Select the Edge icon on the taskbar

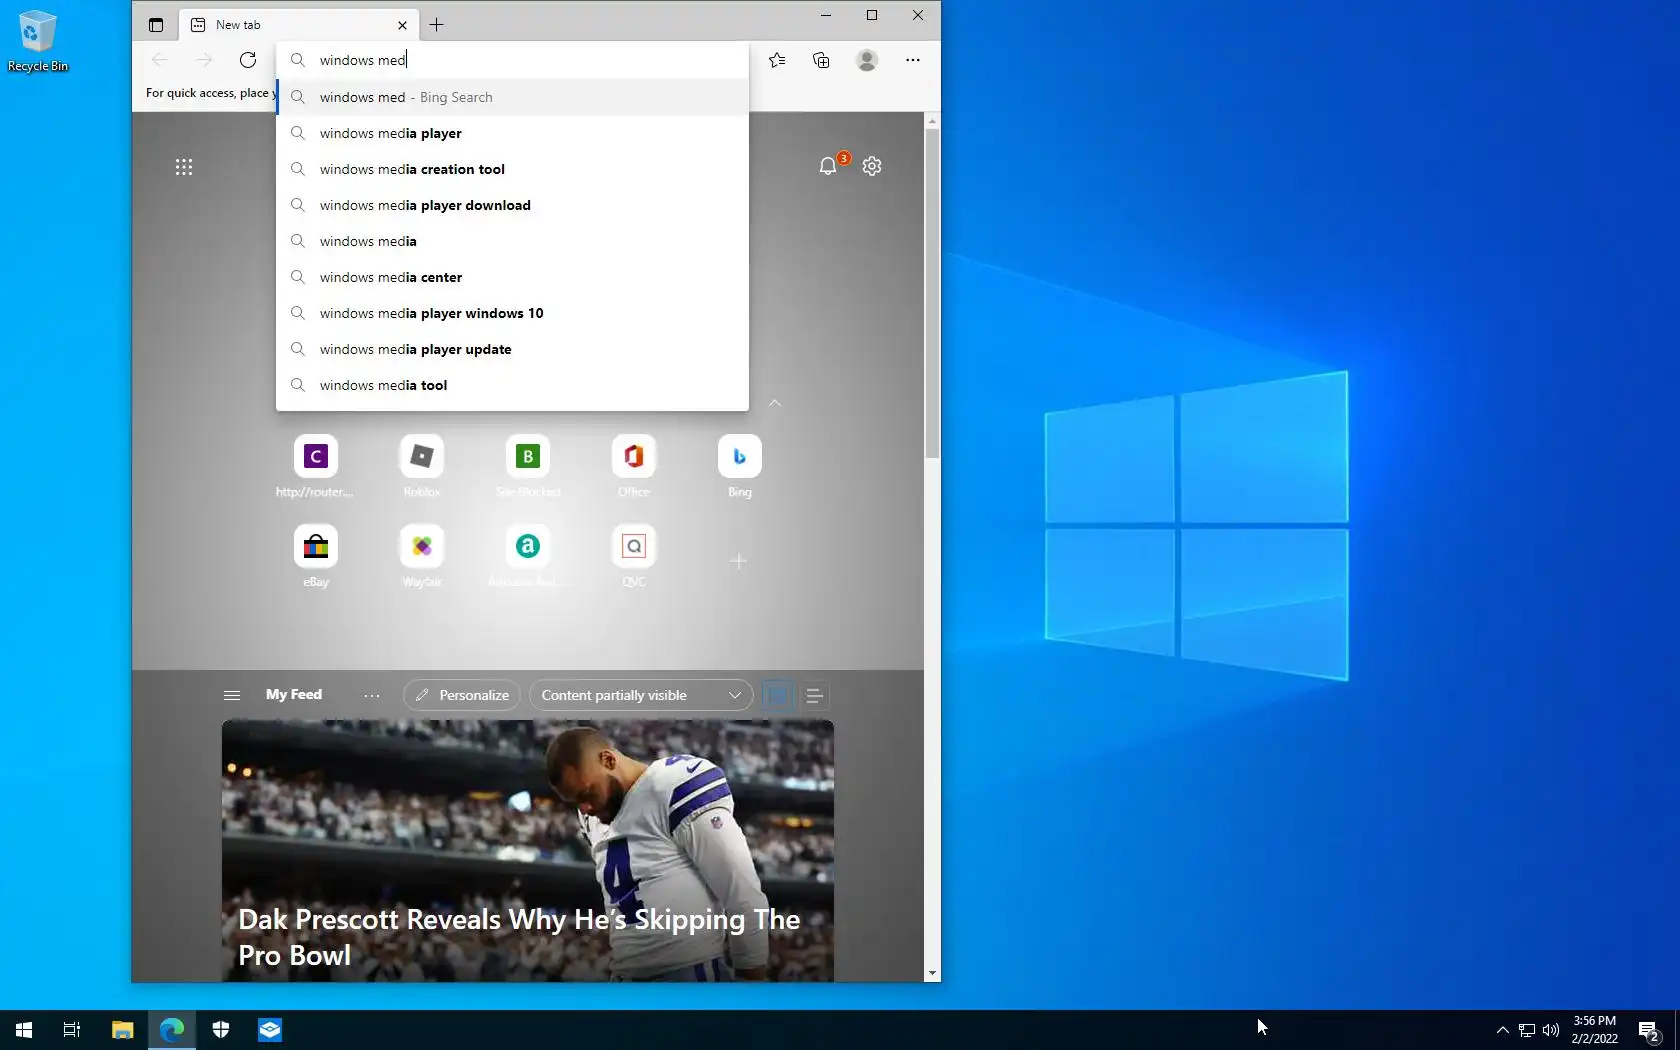point(172,1030)
